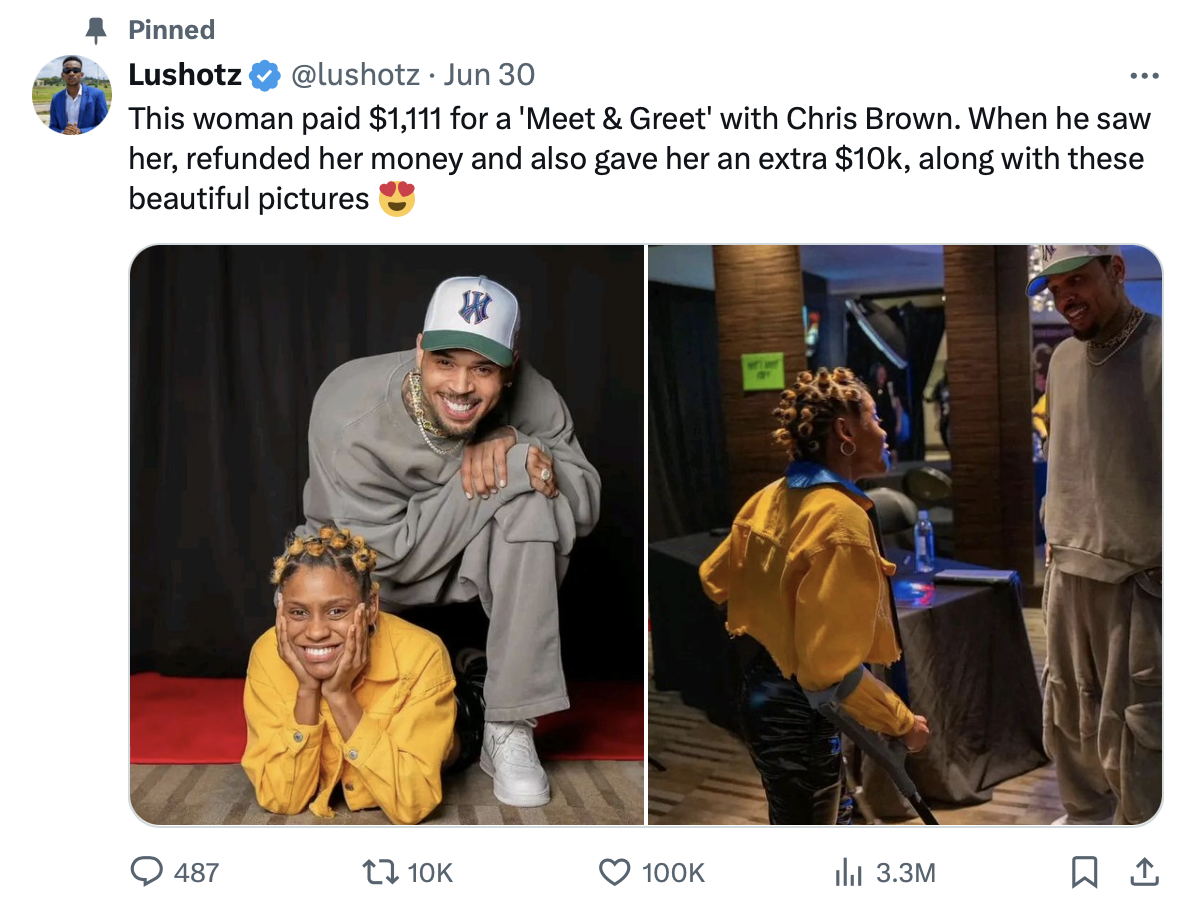The image size is (1188, 912).
Task: Click the 487 replies count
Action: pyautogui.click(x=196, y=873)
